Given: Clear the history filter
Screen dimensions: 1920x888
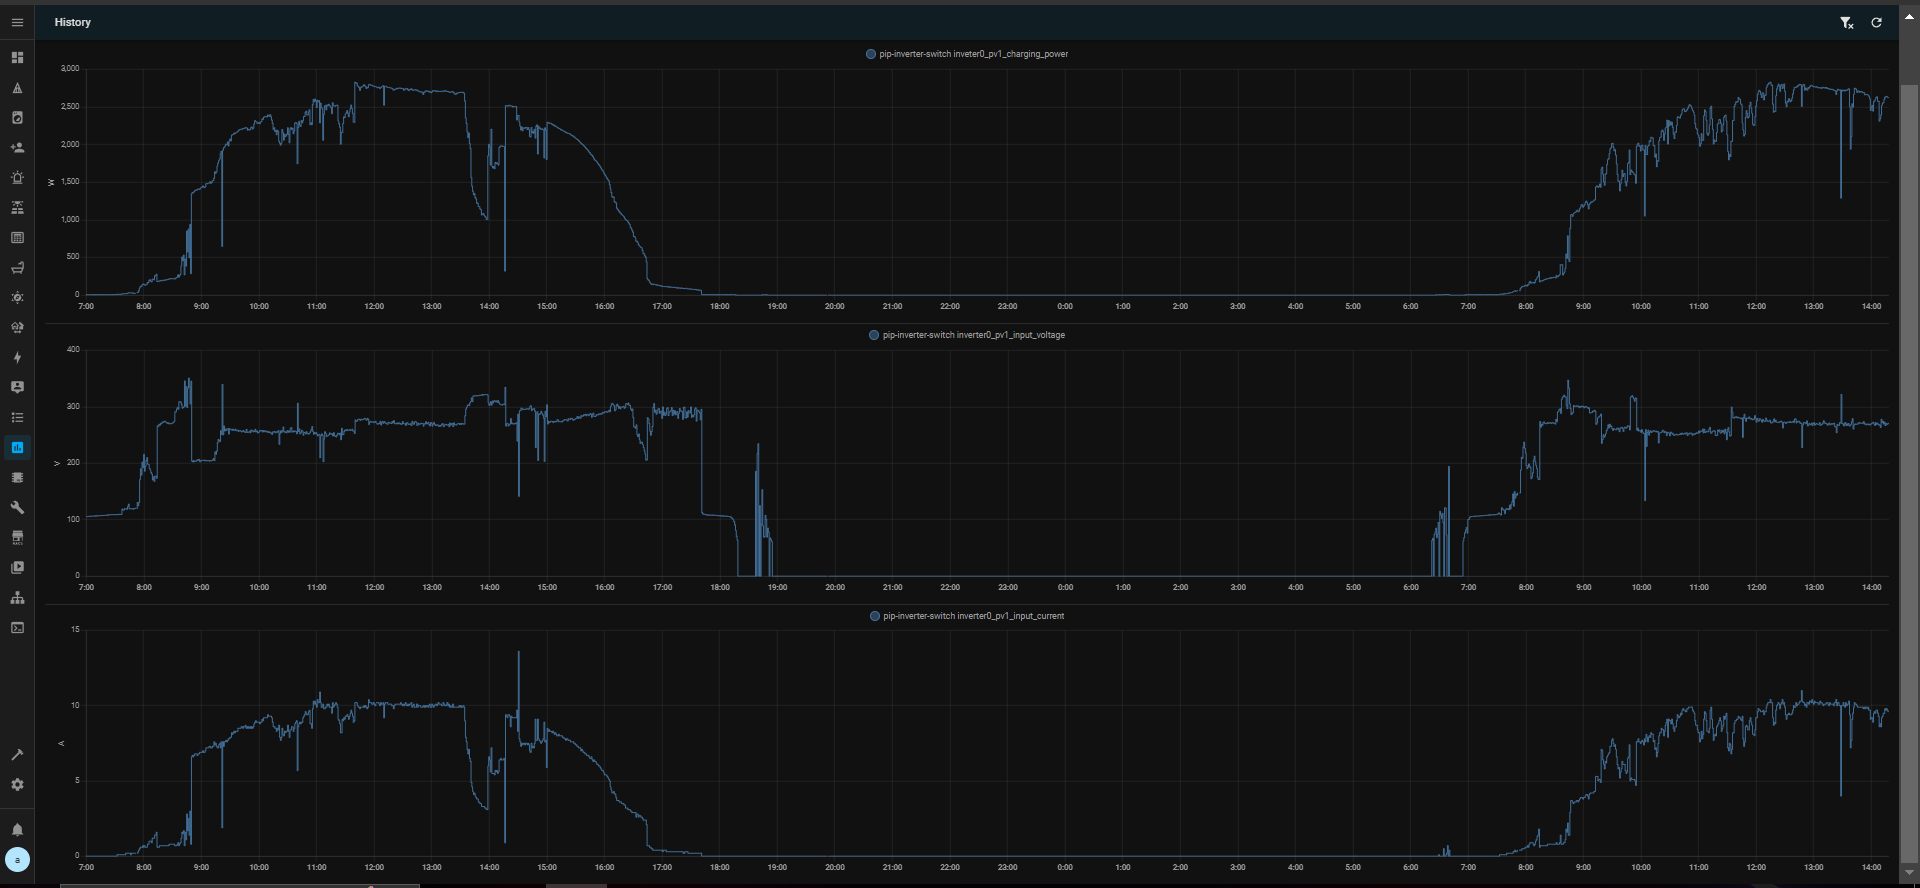Looking at the screenshot, I should [x=1847, y=22].
